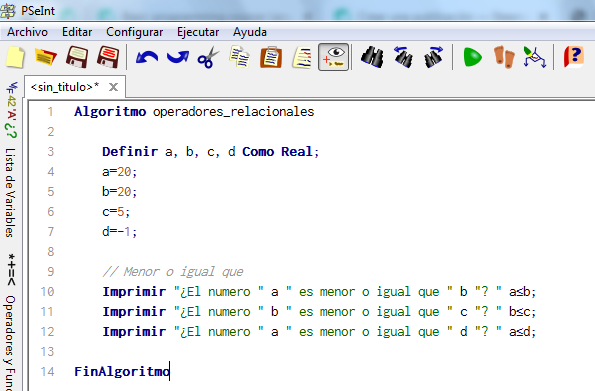595x391 pixels.
Task: Click Imprimir on line 11
Action: [134, 312]
